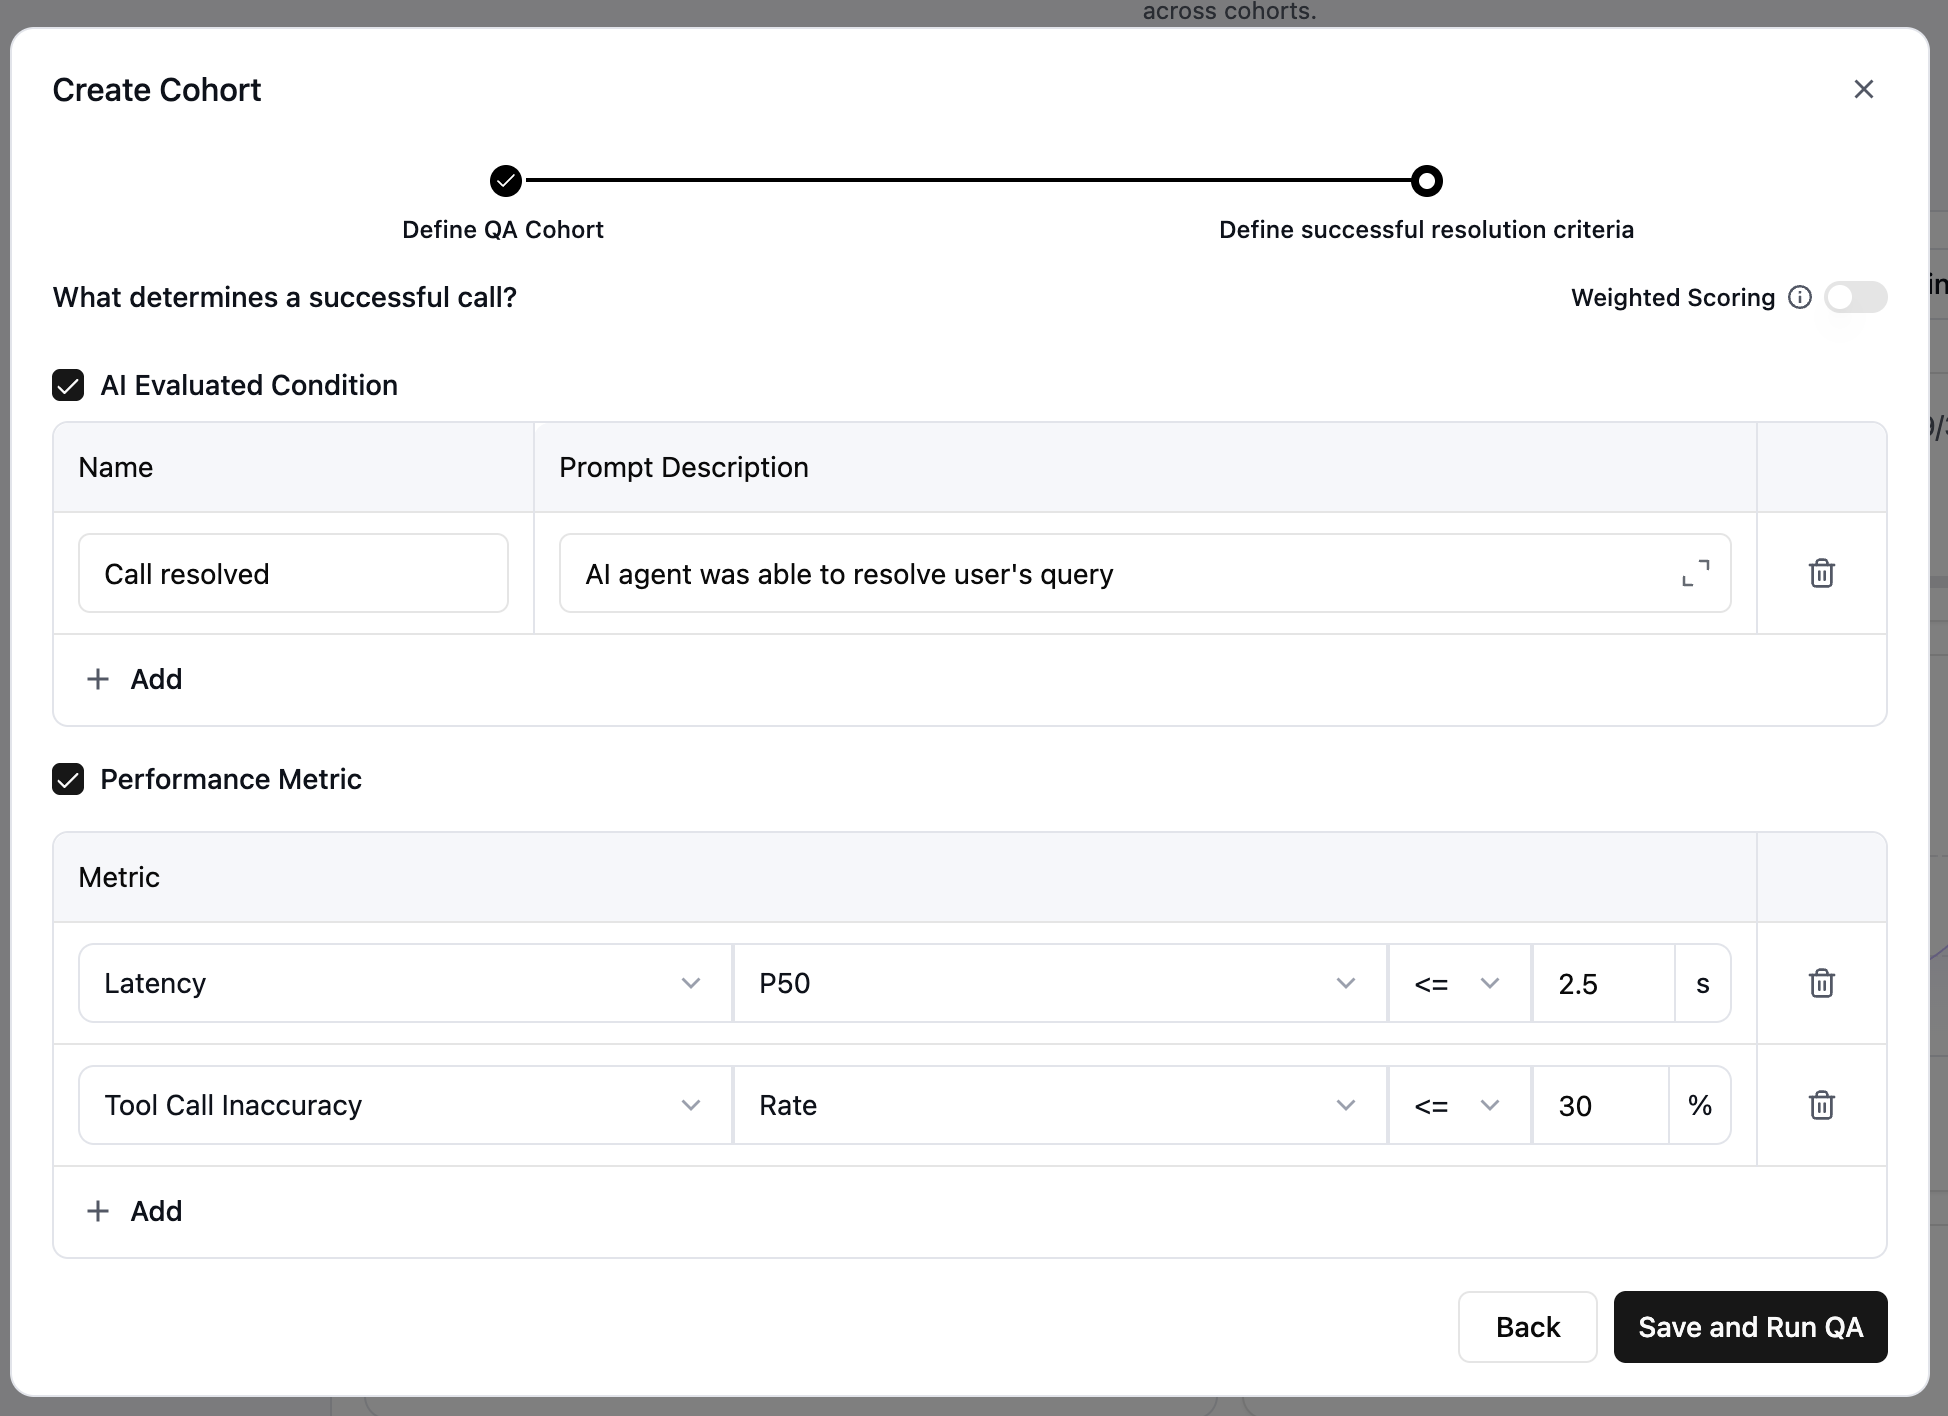Click the Weighted Scoring info icon
The width and height of the screenshot is (1948, 1416).
[x=1799, y=297]
